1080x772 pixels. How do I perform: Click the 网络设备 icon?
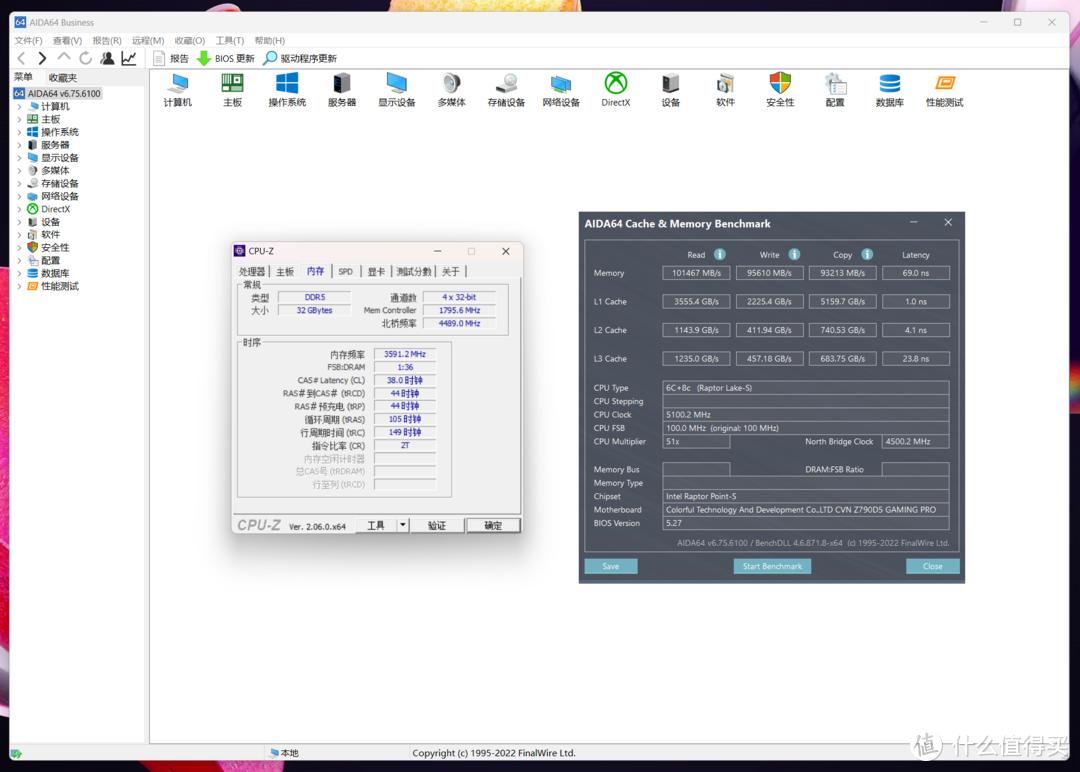(561, 90)
